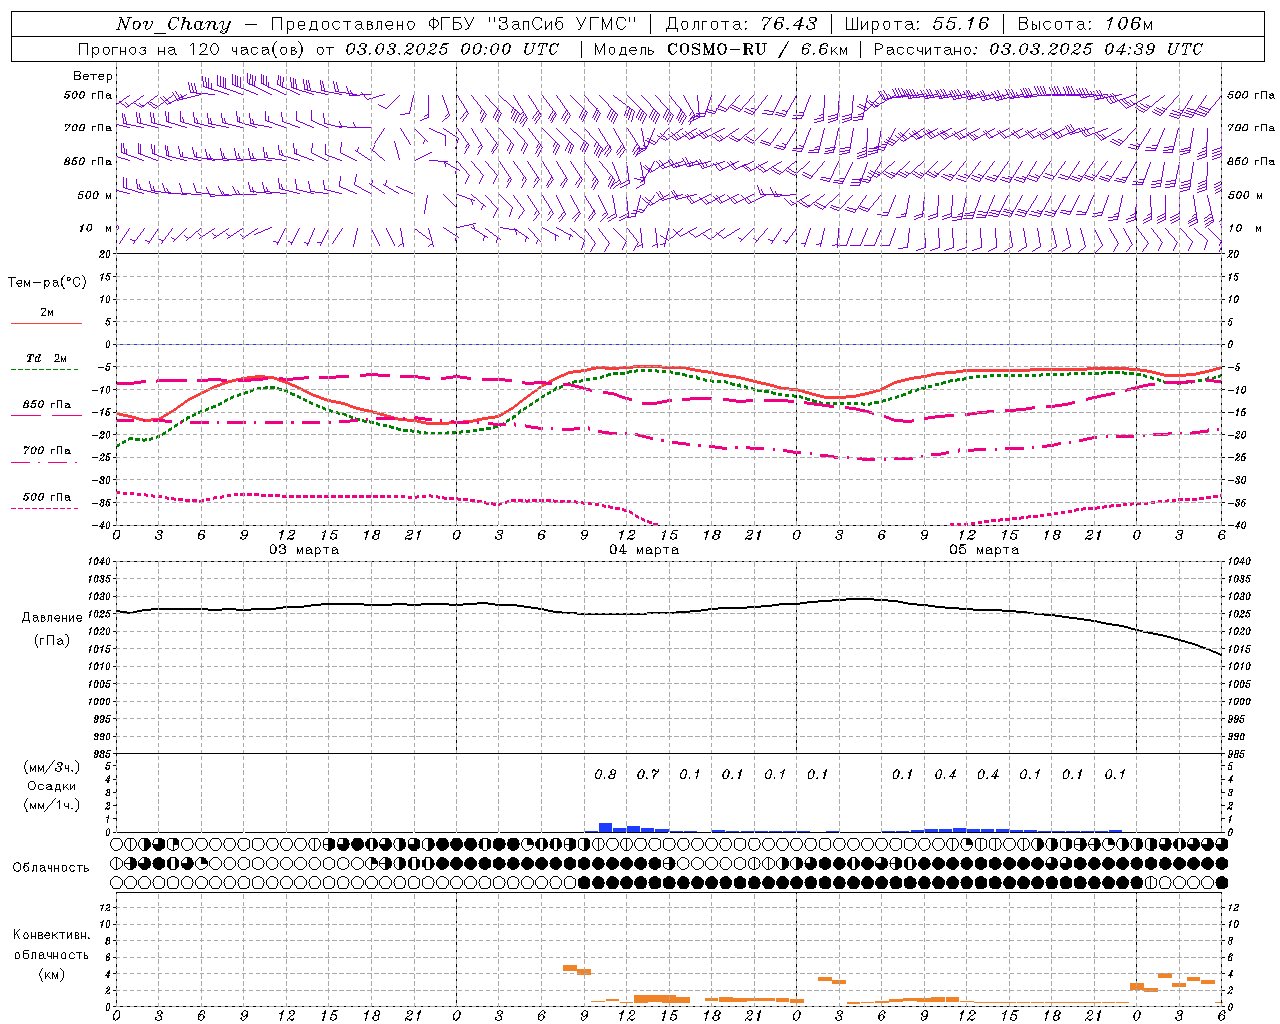Click the '2м' temperature legend label
Screen dimensions: 1280x1024
pyautogui.click(x=47, y=313)
